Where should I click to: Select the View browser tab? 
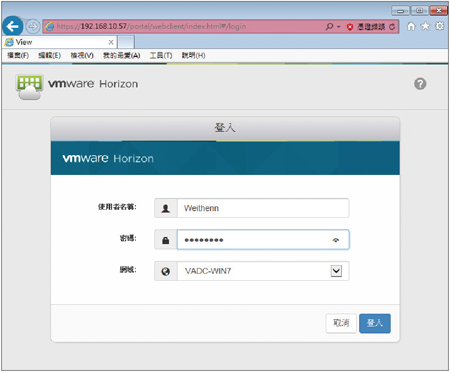tap(60, 42)
